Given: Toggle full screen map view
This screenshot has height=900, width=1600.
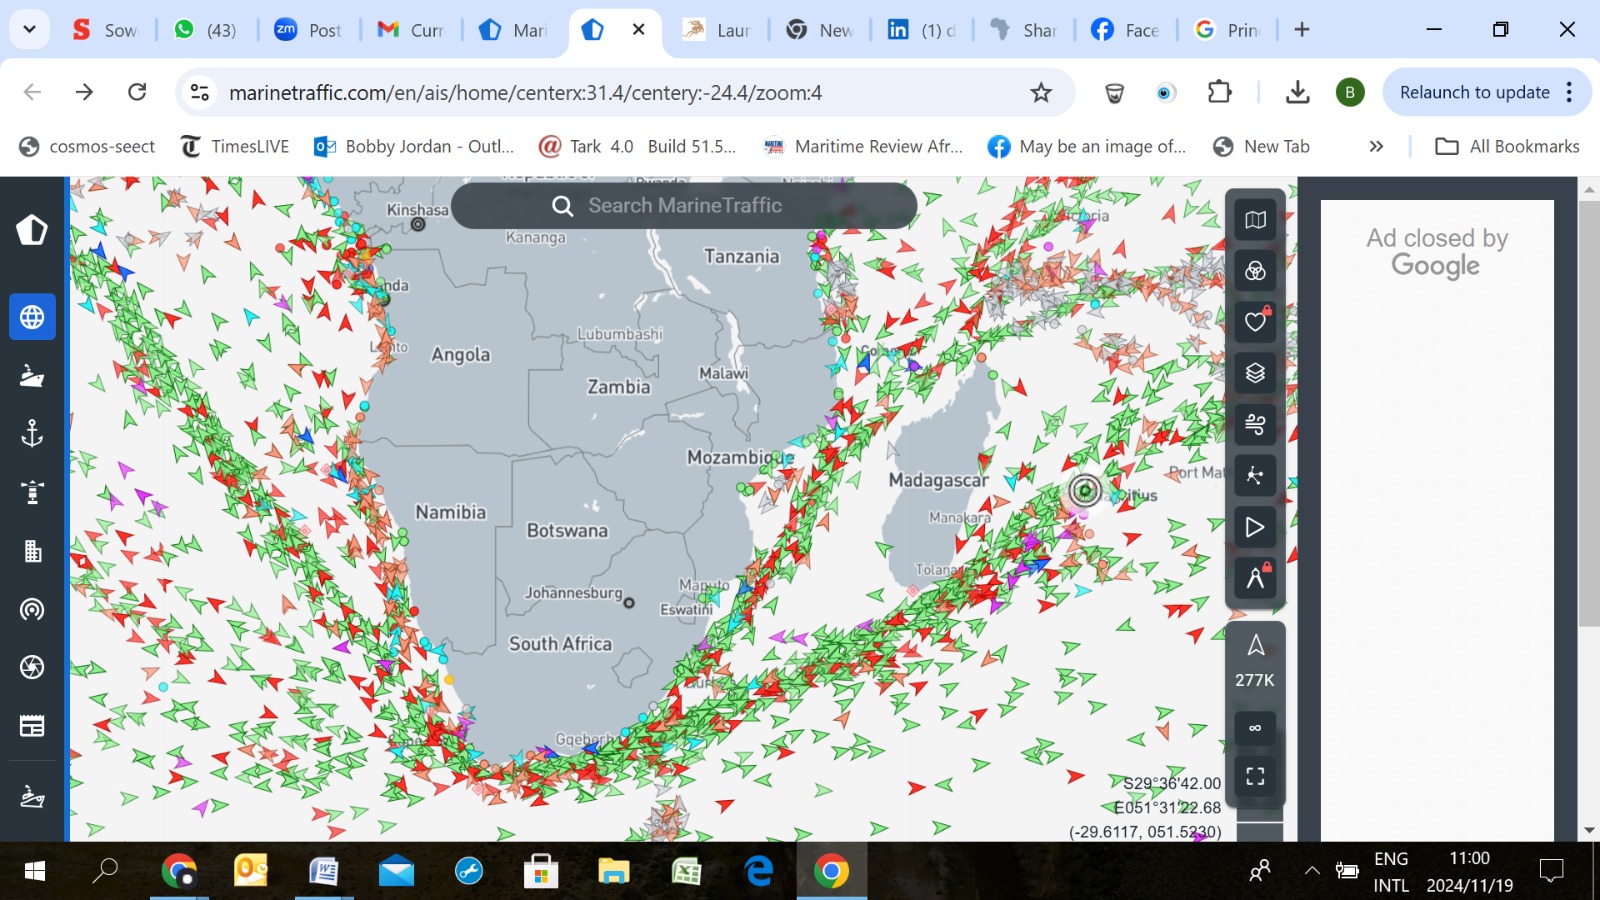Looking at the screenshot, I should coord(1255,776).
